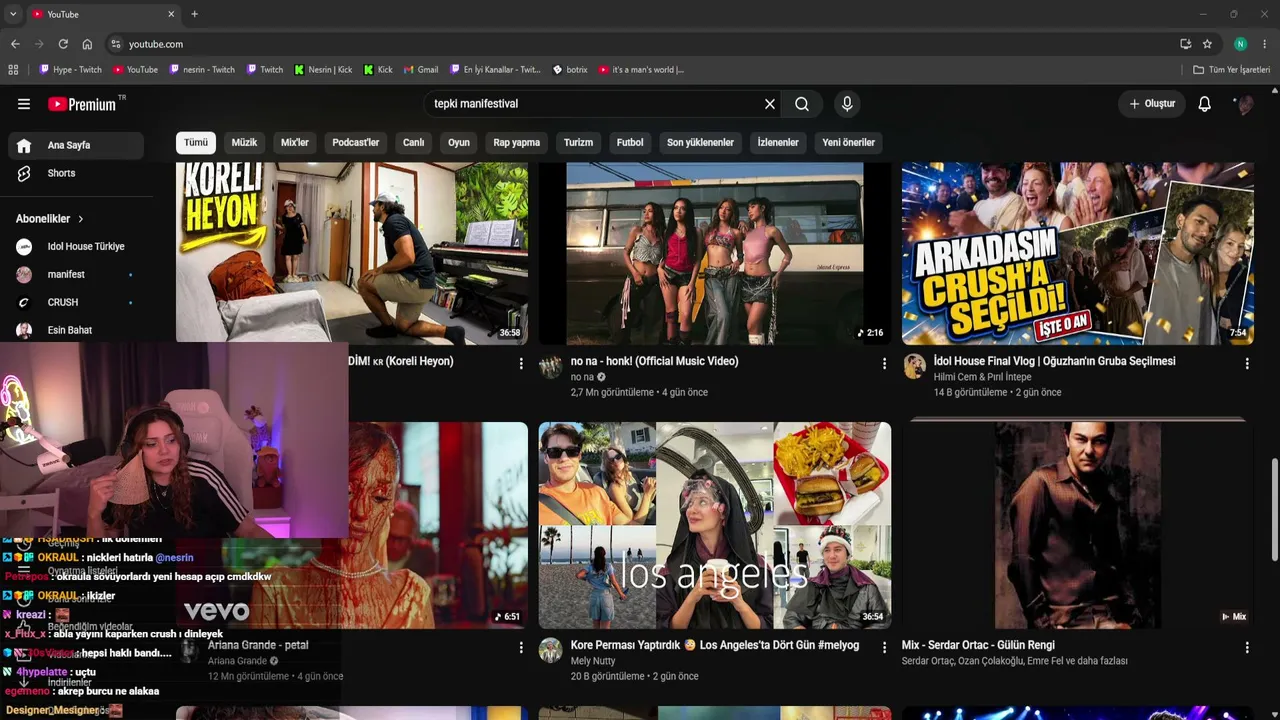The image size is (1280, 720).
Task: Click Hilmi Cem & Pınıl İntepe avatar
Action: pyautogui.click(x=914, y=366)
